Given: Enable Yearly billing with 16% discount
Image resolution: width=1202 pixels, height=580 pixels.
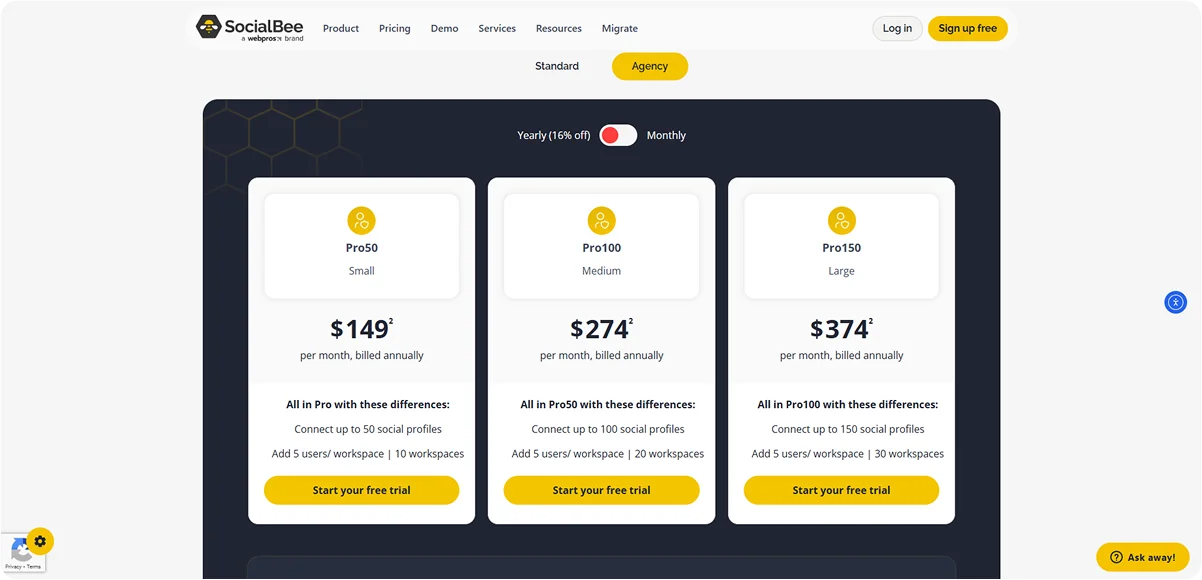Looking at the screenshot, I should pos(553,135).
